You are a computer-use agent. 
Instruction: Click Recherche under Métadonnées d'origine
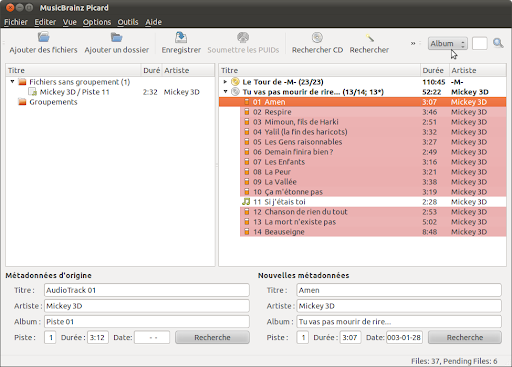[x=212, y=337]
